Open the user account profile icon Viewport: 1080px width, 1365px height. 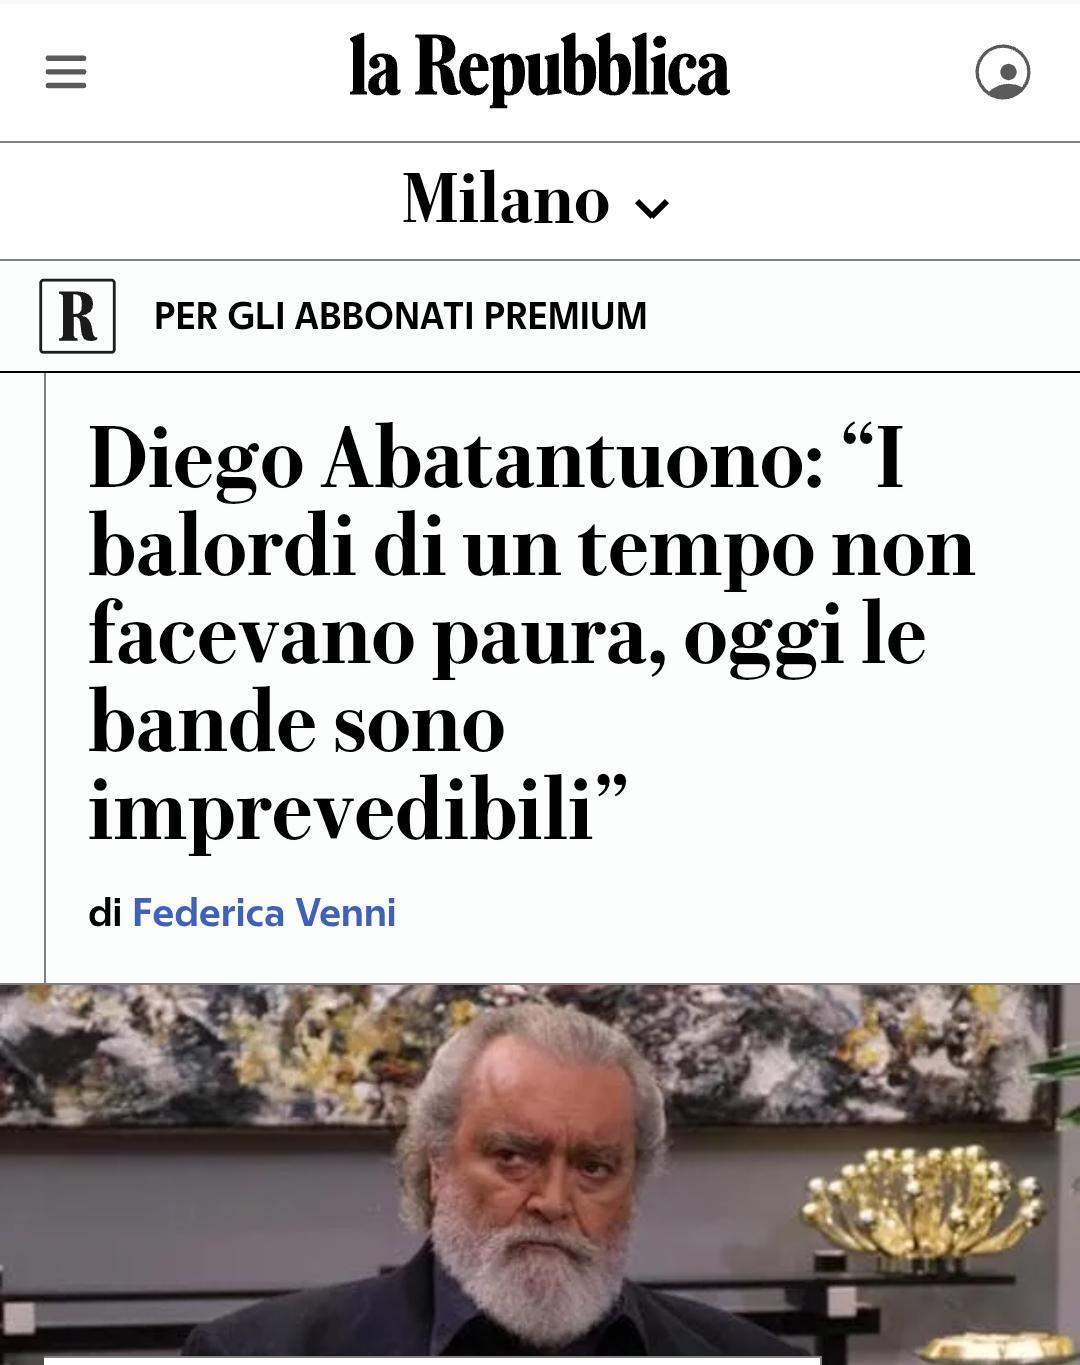[1002, 72]
